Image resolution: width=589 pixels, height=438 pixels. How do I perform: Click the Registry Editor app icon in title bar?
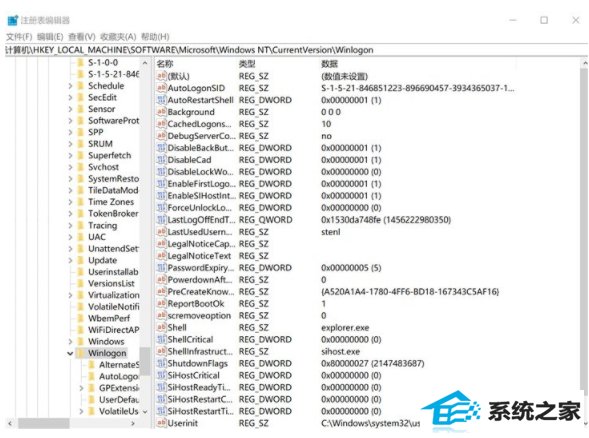coord(13,20)
